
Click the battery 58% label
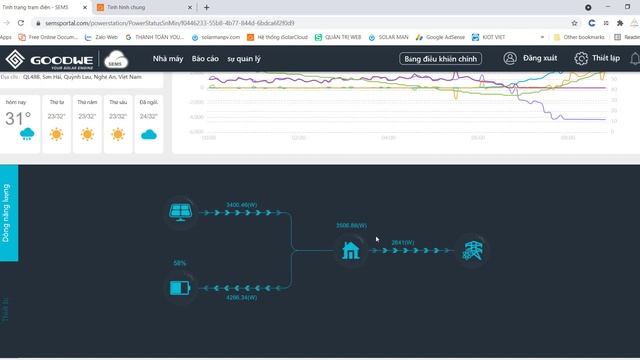point(180,263)
